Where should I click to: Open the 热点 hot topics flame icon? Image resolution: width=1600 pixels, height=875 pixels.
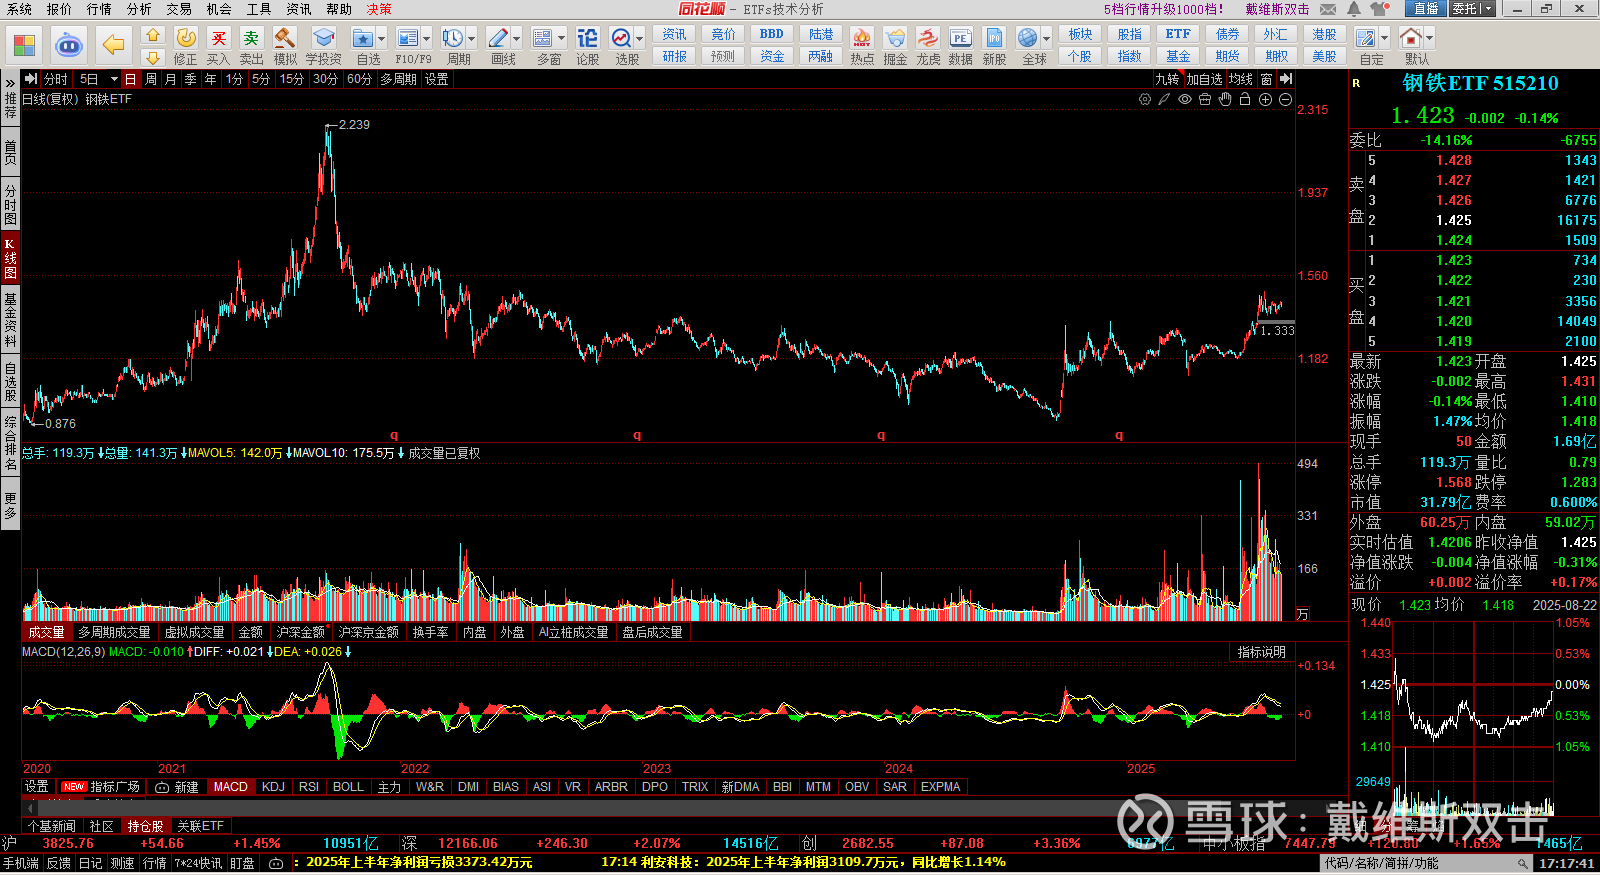861,38
